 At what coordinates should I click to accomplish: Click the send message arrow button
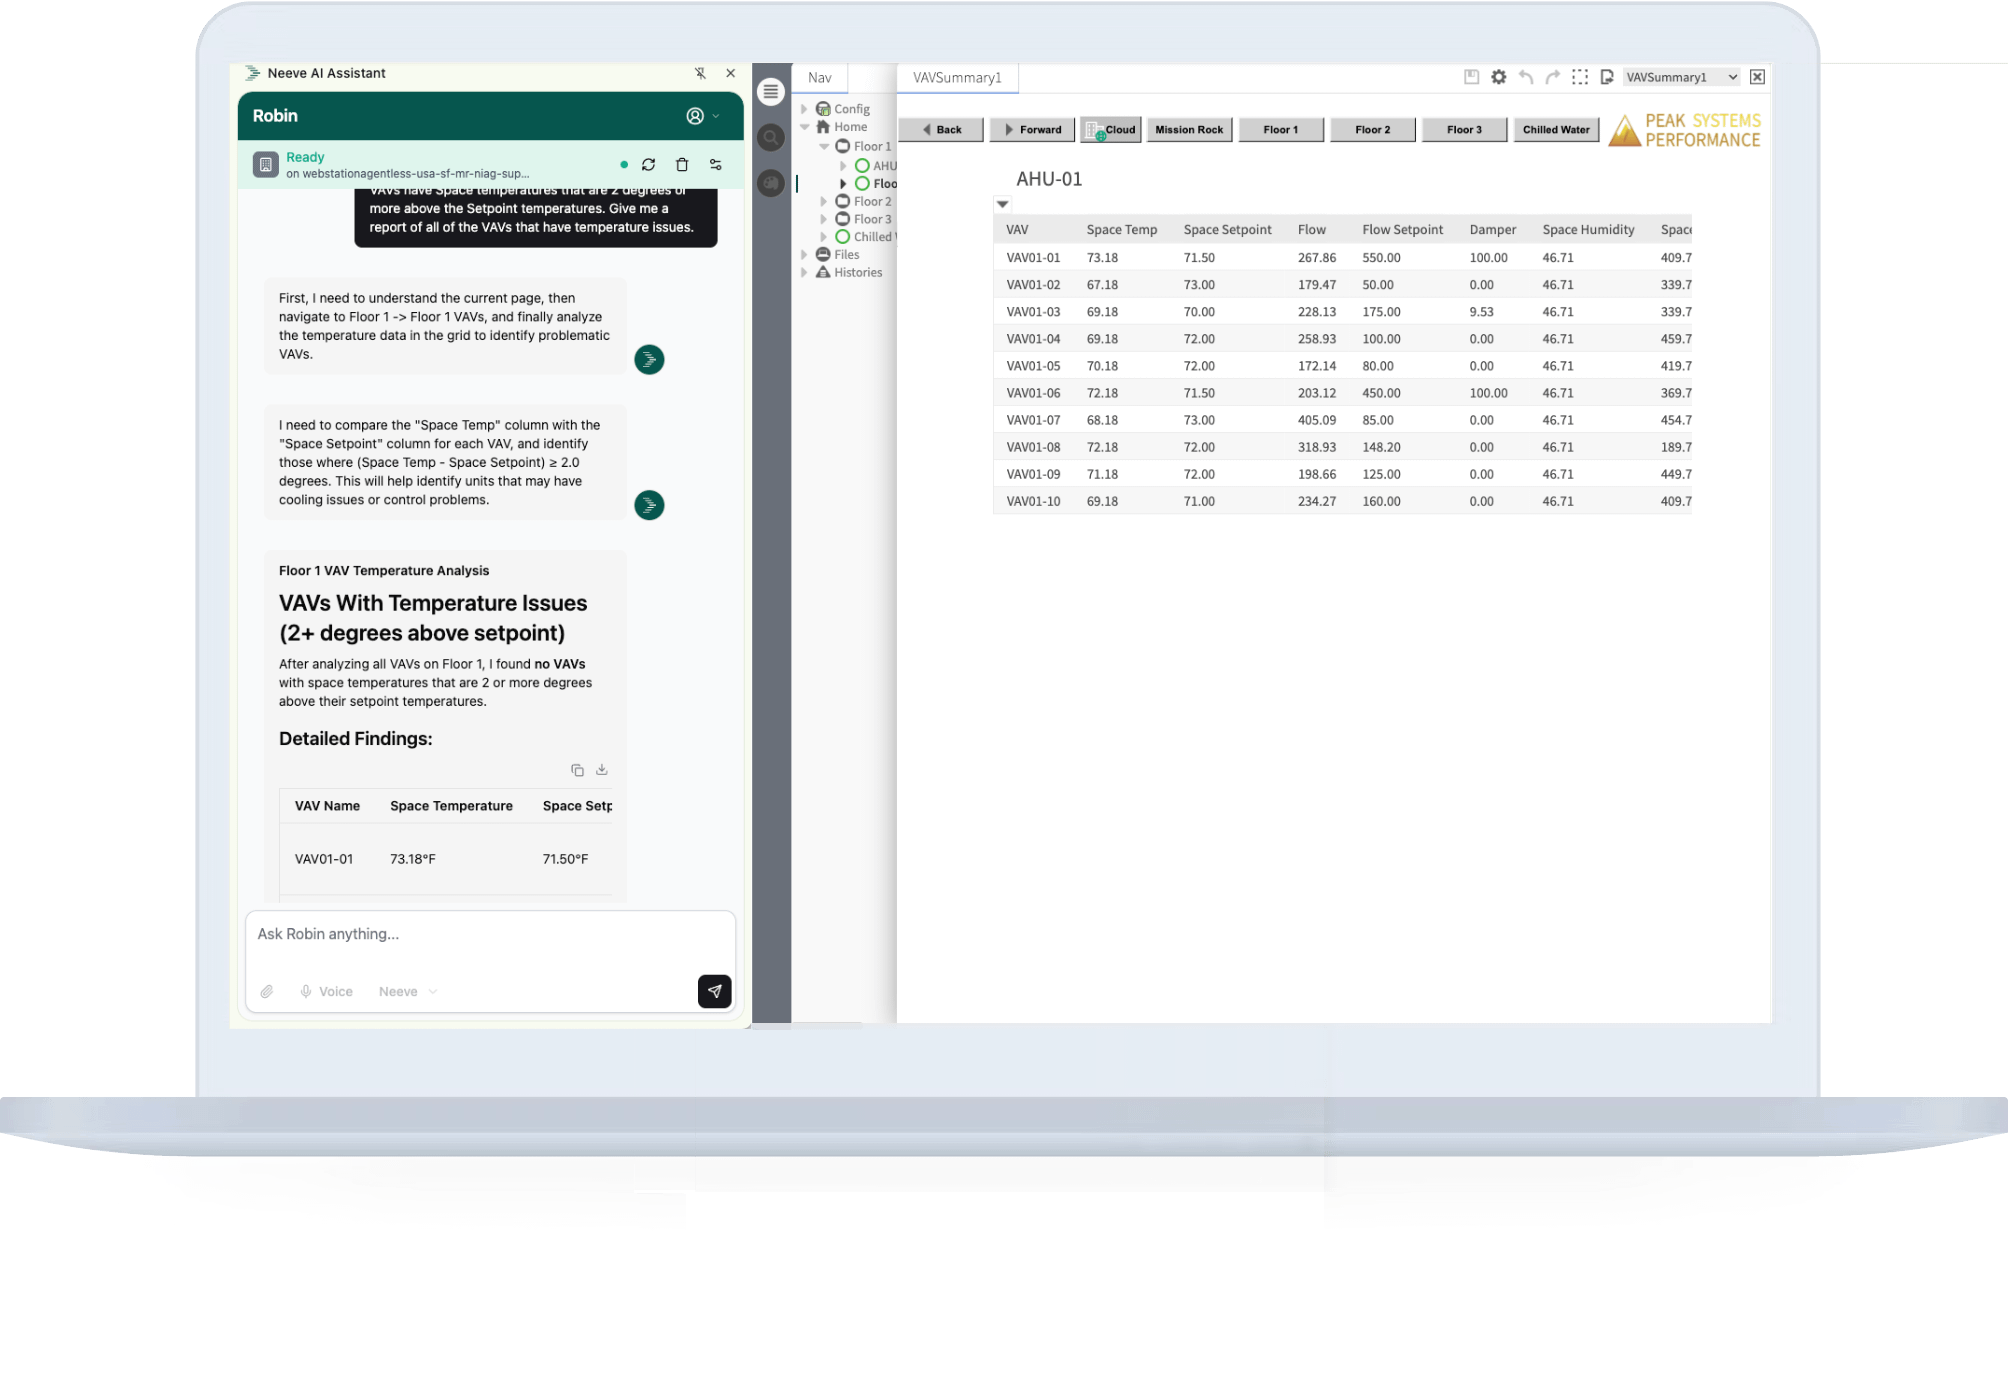pyautogui.click(x=714, y=991)
